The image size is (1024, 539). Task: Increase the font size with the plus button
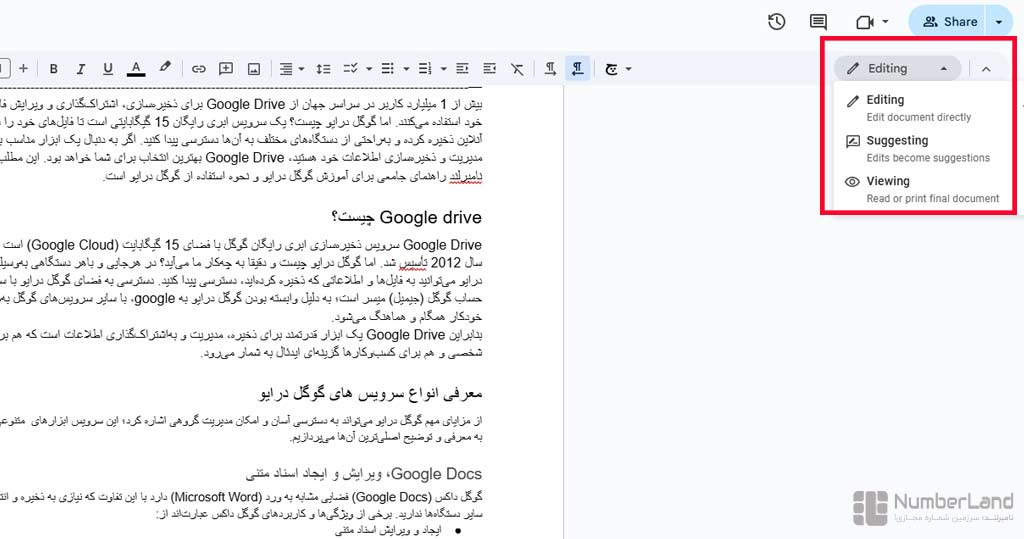click(24, 68)
